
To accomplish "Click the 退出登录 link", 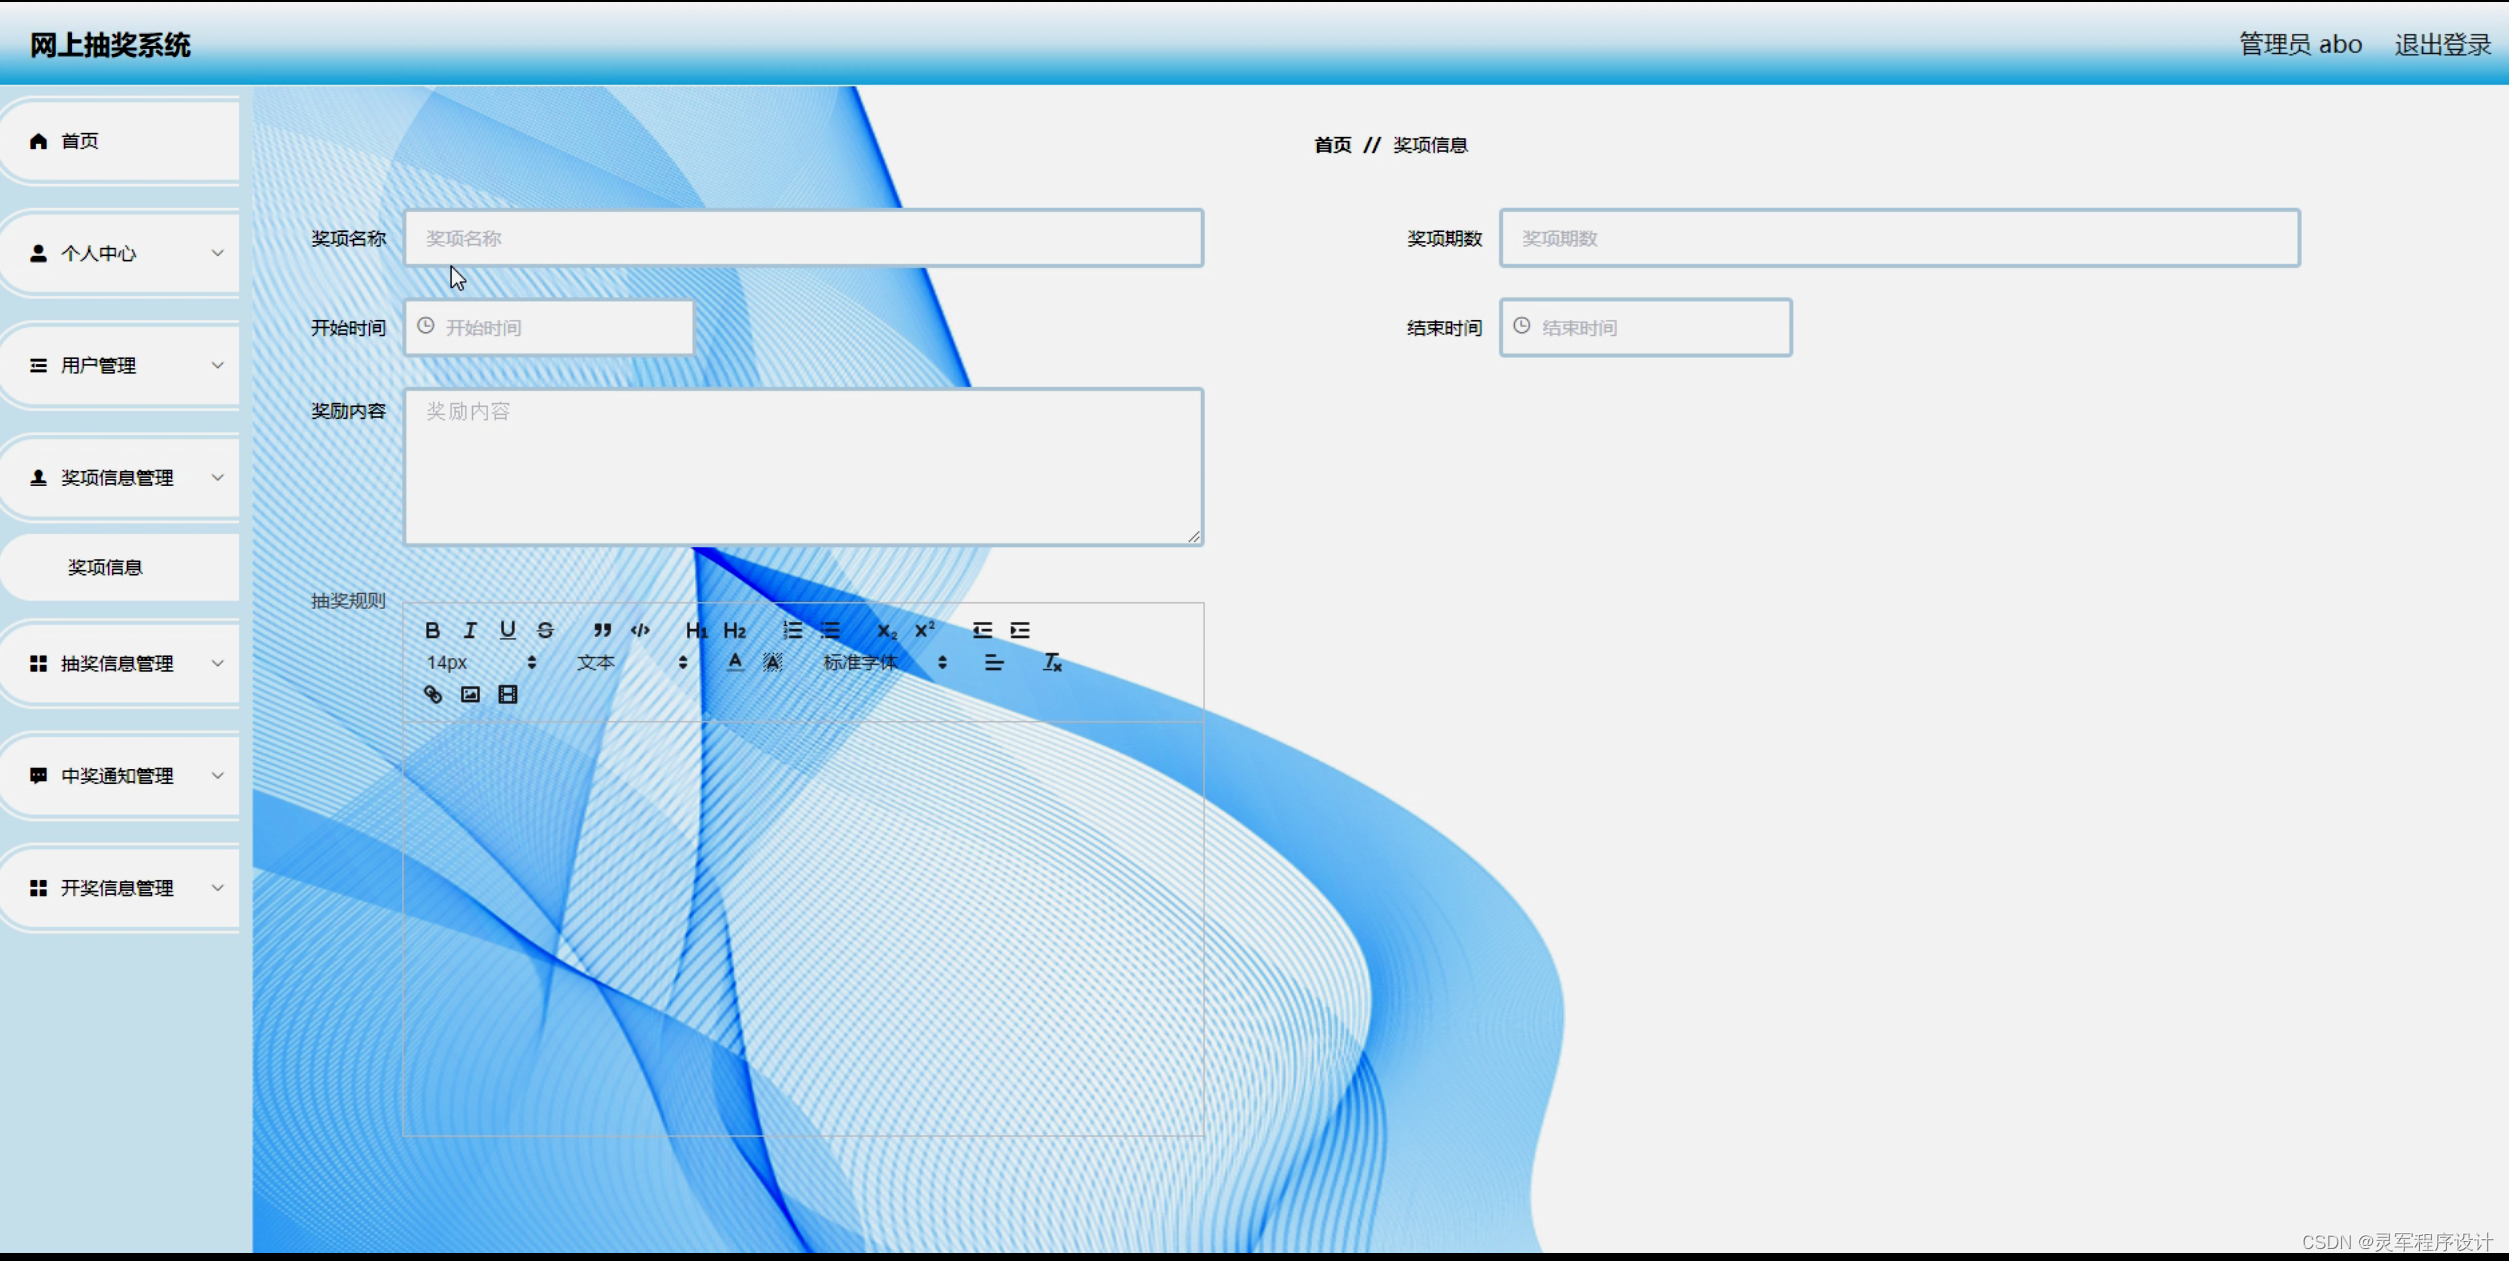I will pyautogui.click(x=2441, y=45).
